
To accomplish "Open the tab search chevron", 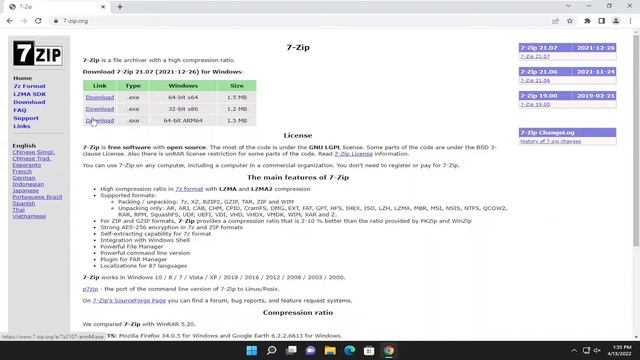I will point(568,6).
